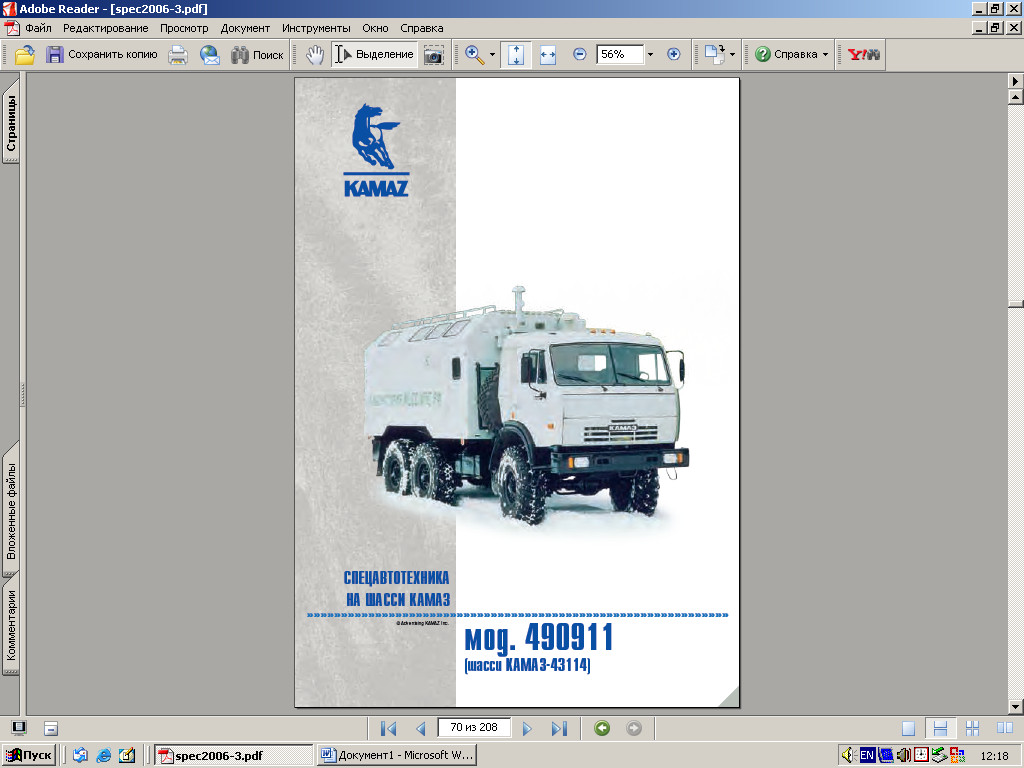
Task: Click the grayed Next View button
Action: click(x=633, y=728)
